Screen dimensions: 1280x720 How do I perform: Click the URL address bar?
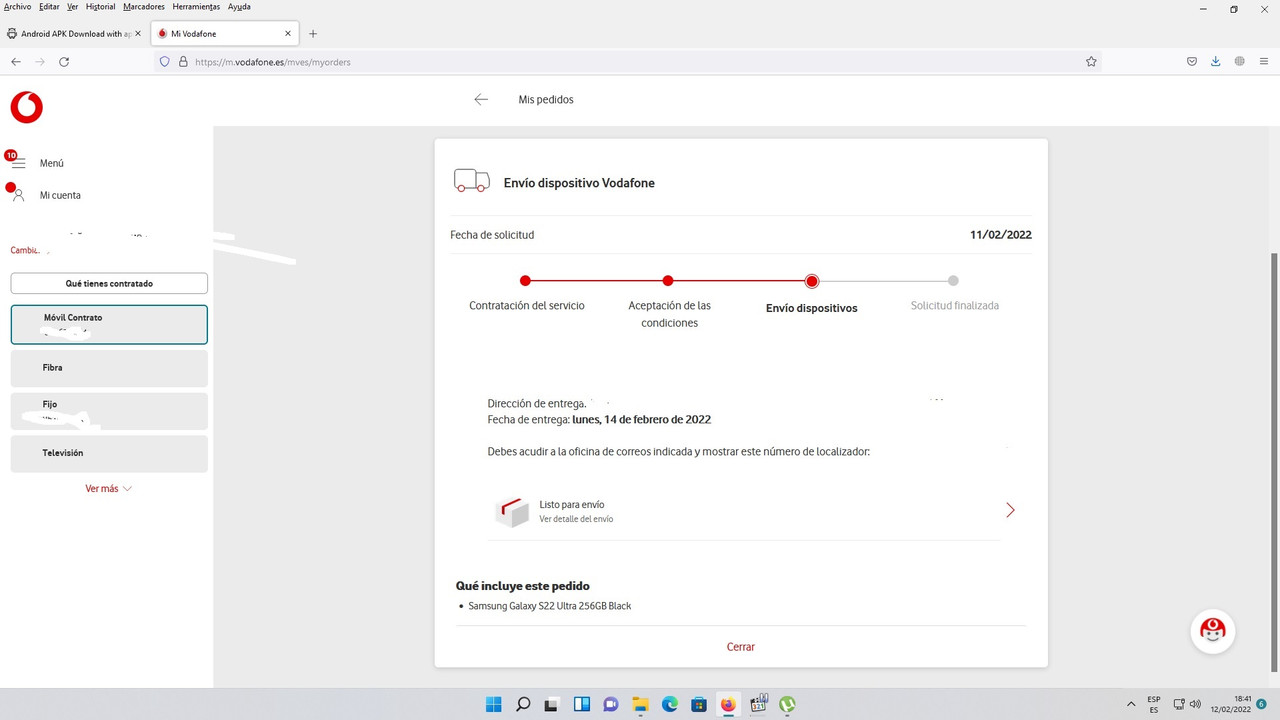click(x=630, y=61)
